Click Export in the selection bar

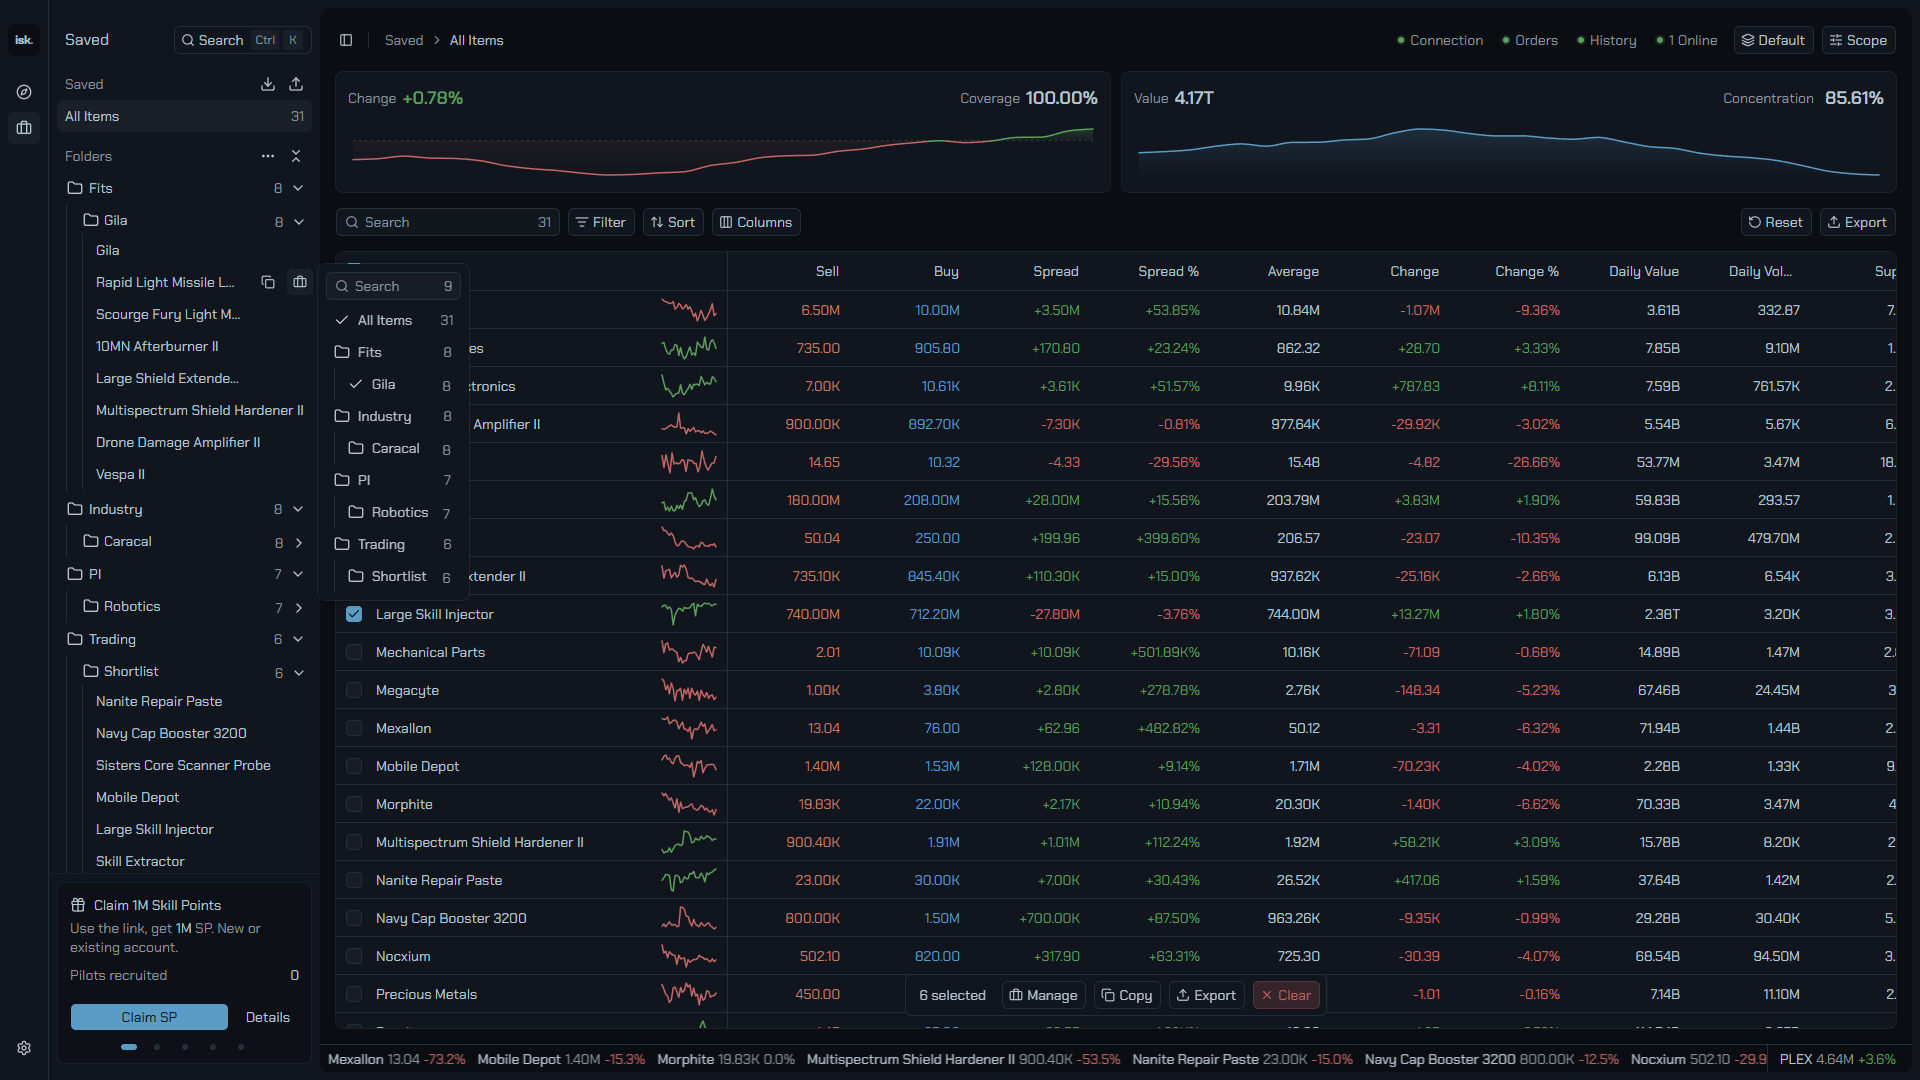click(1206, 995)
